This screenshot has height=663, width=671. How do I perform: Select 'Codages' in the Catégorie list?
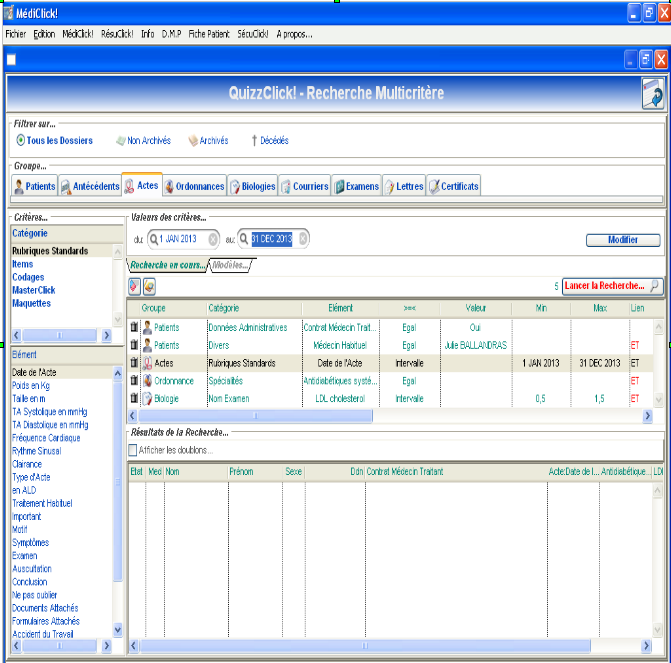coord(28,277)
